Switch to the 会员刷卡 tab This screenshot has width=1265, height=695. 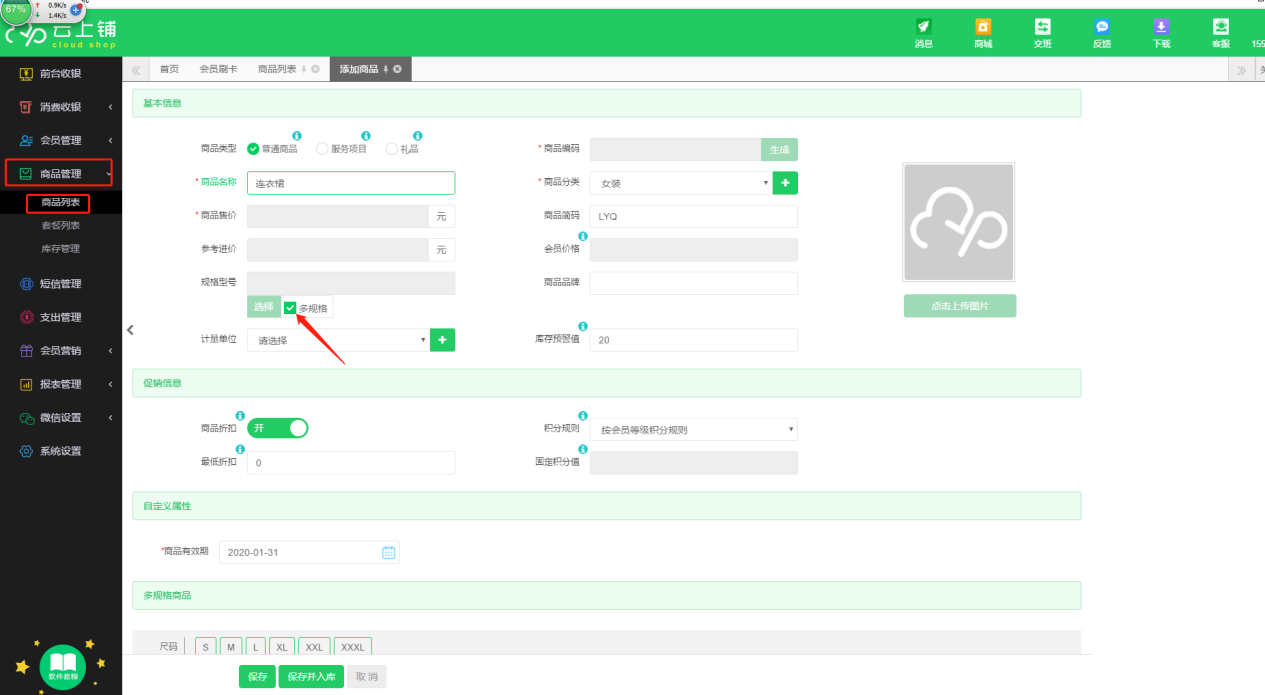click(x=218, y=69)
